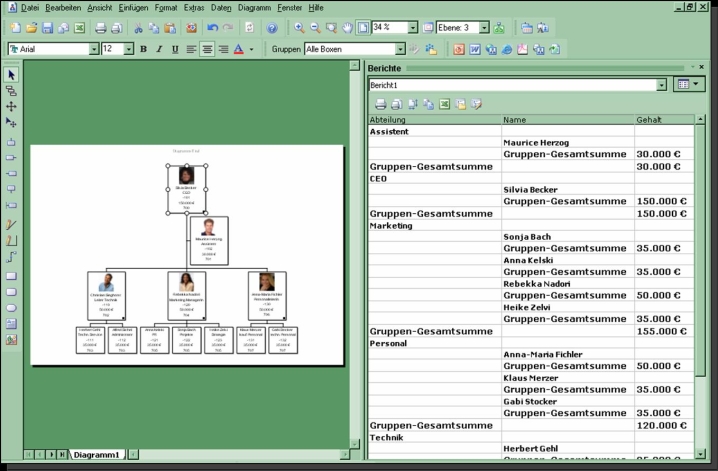Export to Word icon
The height and width of the screenshot is (471, 718).
[x=475, y=49]
